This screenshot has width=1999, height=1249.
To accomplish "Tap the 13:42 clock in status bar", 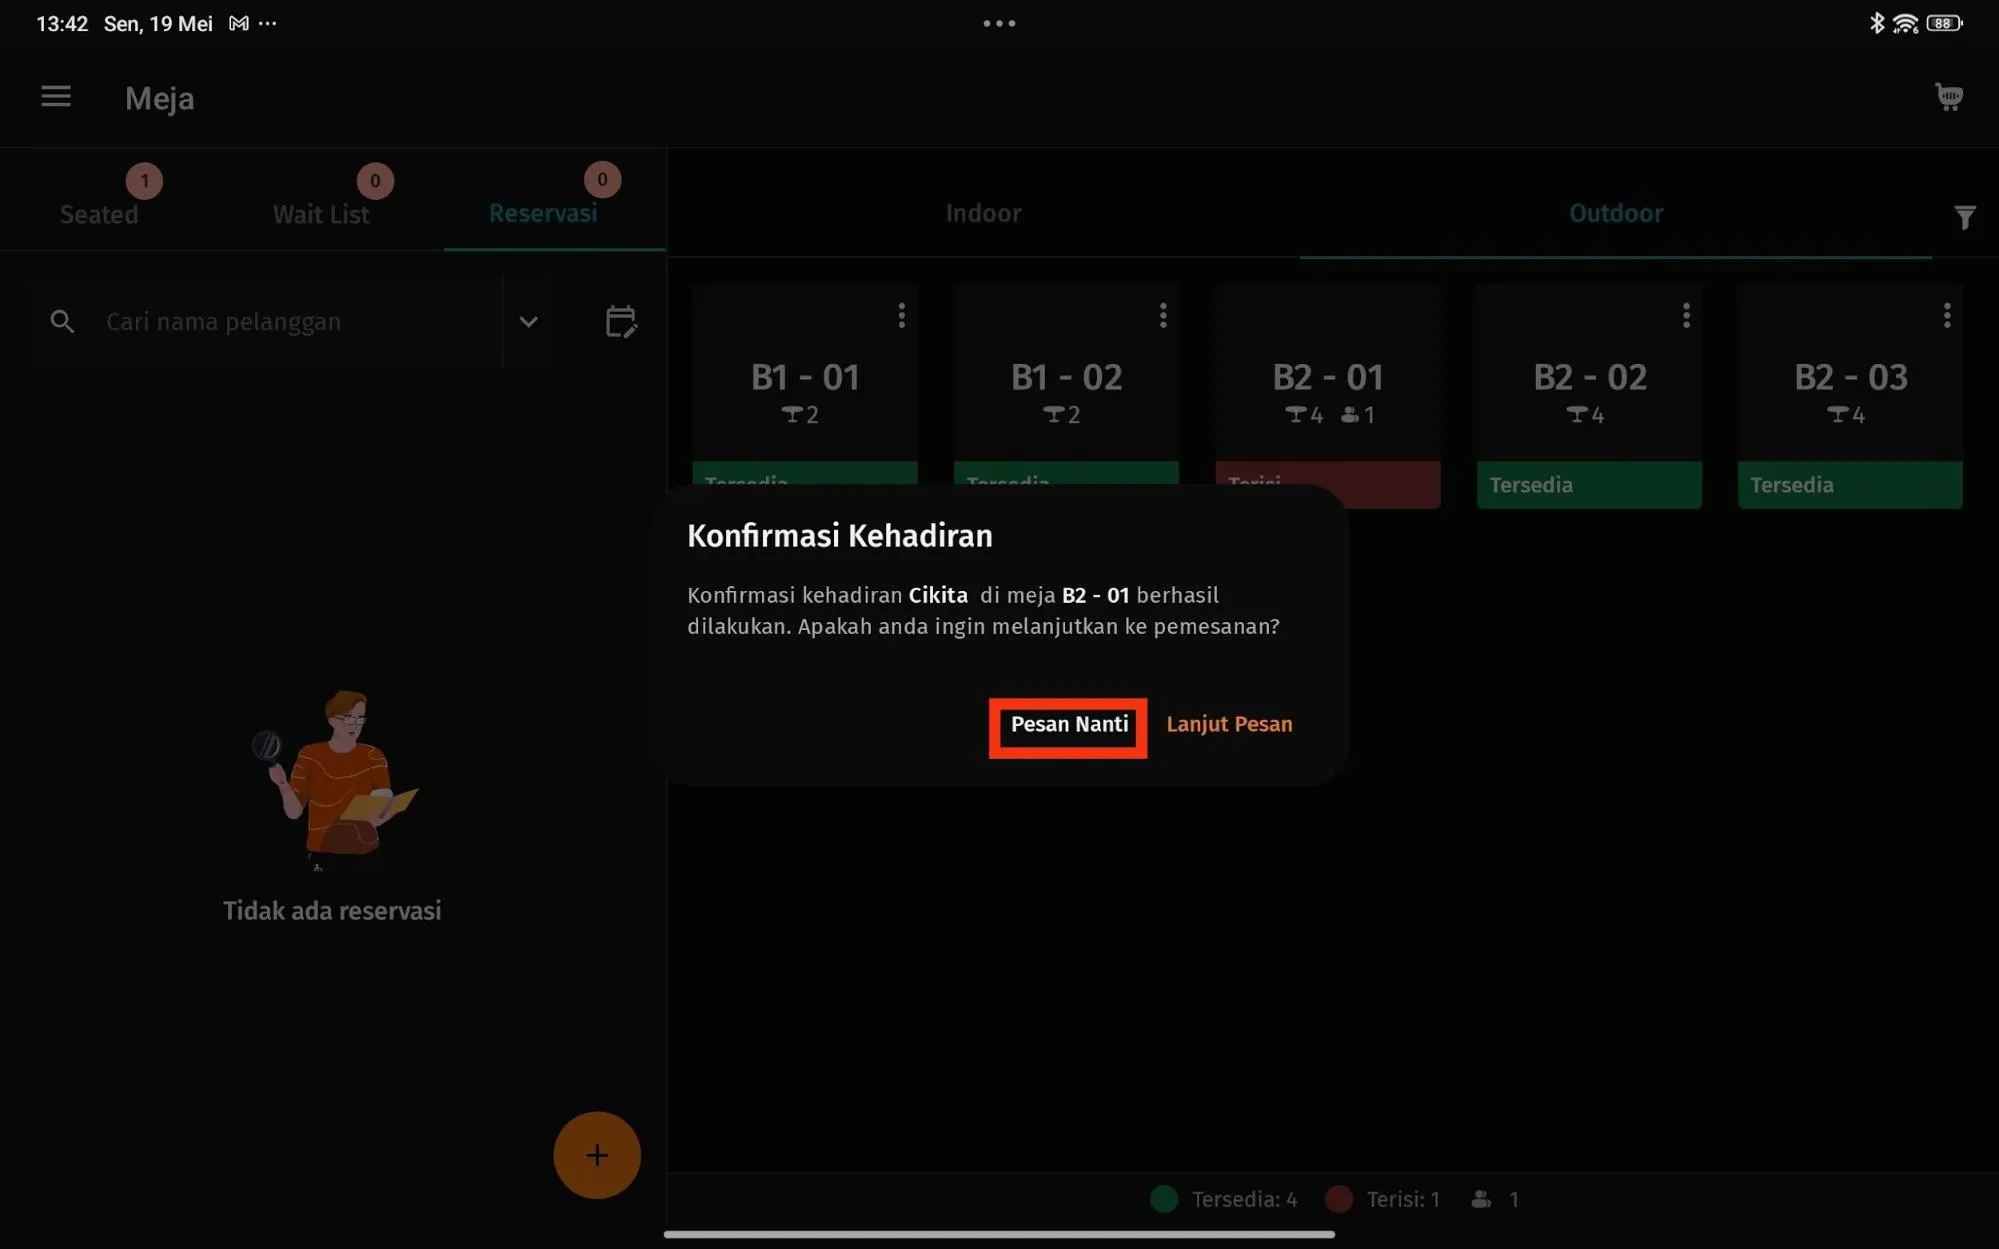I will [x=62, y=23].
